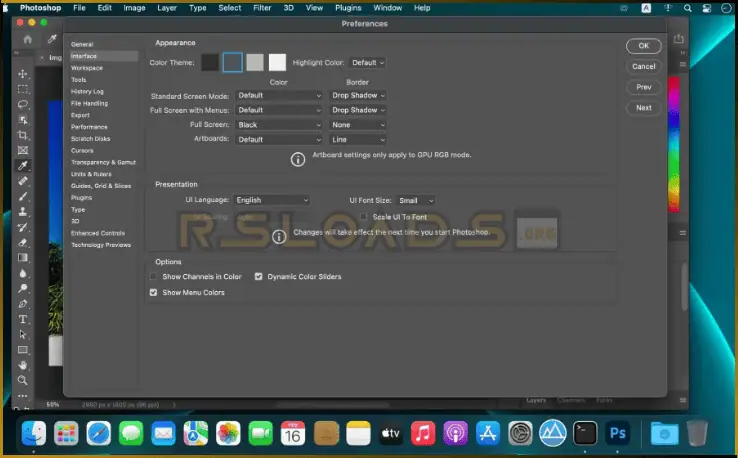Open Full Screen with Menus color dropdown
Viewport: 738px width, 458px height.
279,110
